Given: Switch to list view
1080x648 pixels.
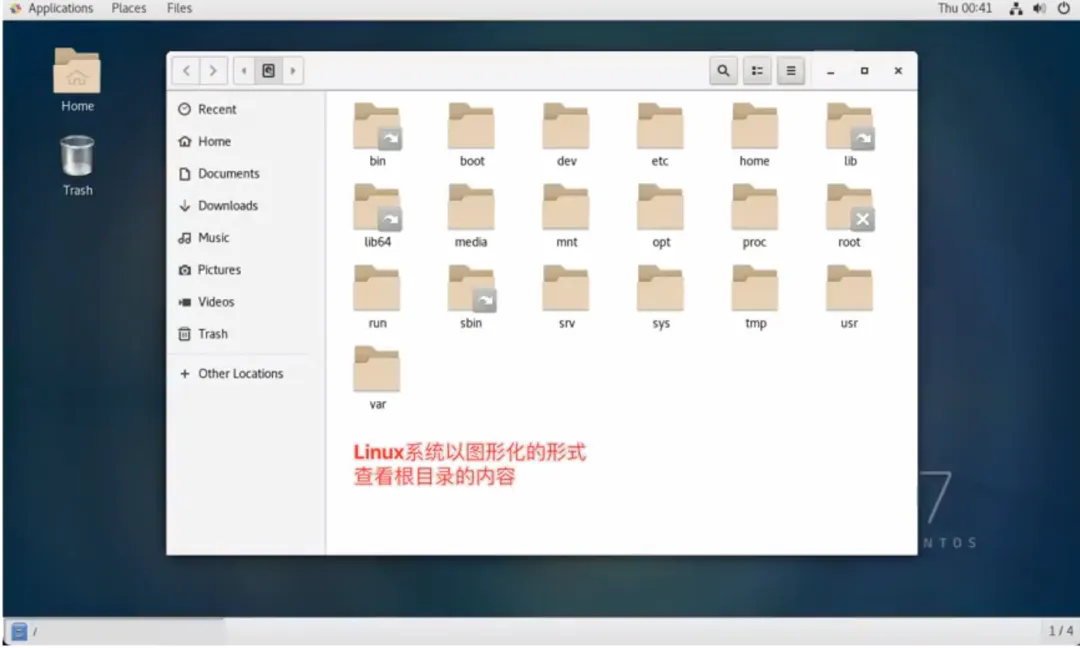Looking at the screenshot, I should click(x=757, y=70).
